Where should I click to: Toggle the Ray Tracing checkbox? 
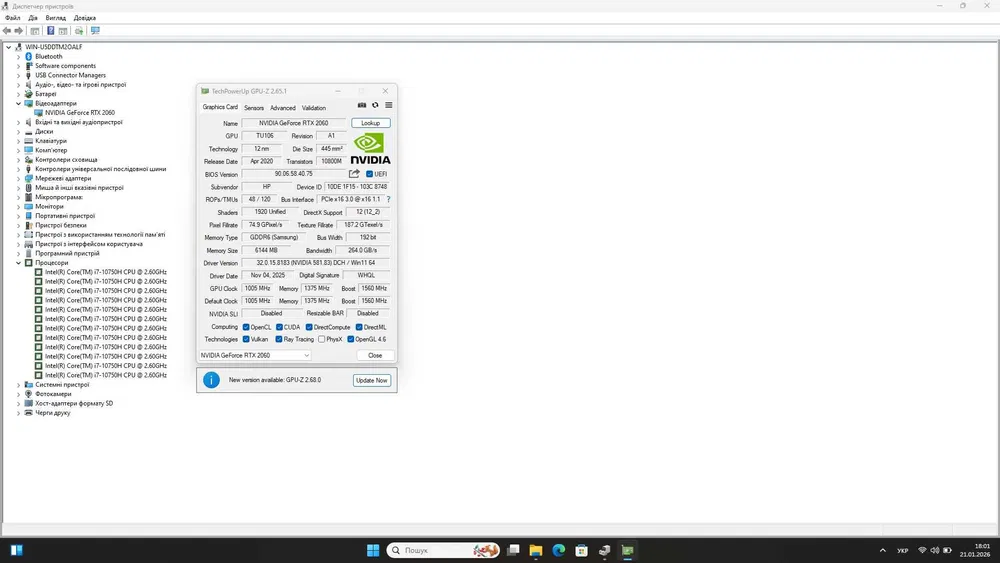pos(279,339)
